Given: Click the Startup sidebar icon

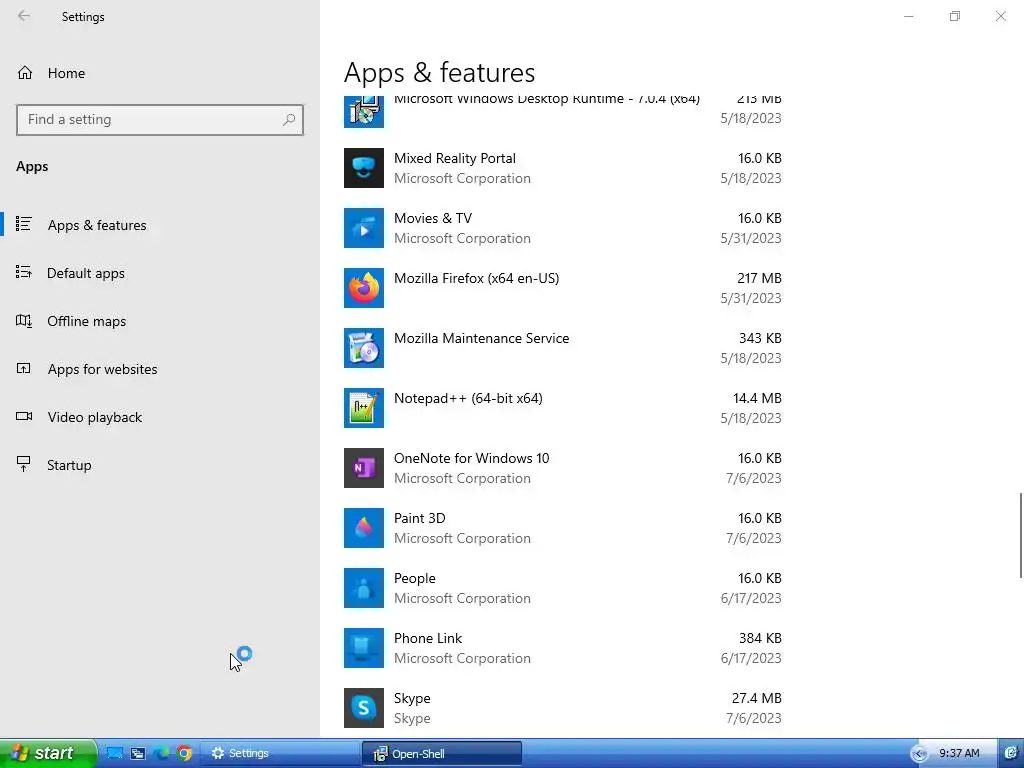Looking at the screenshot, I should [x=24, y=464].
